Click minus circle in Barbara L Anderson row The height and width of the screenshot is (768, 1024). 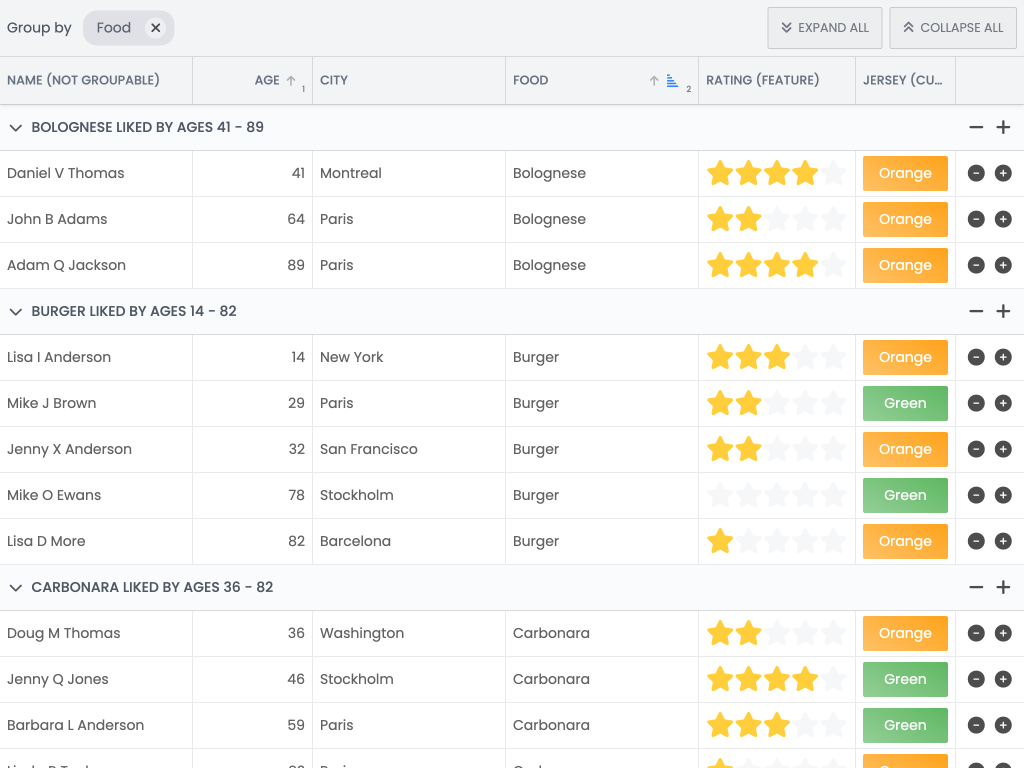click(x=976, y=726)
